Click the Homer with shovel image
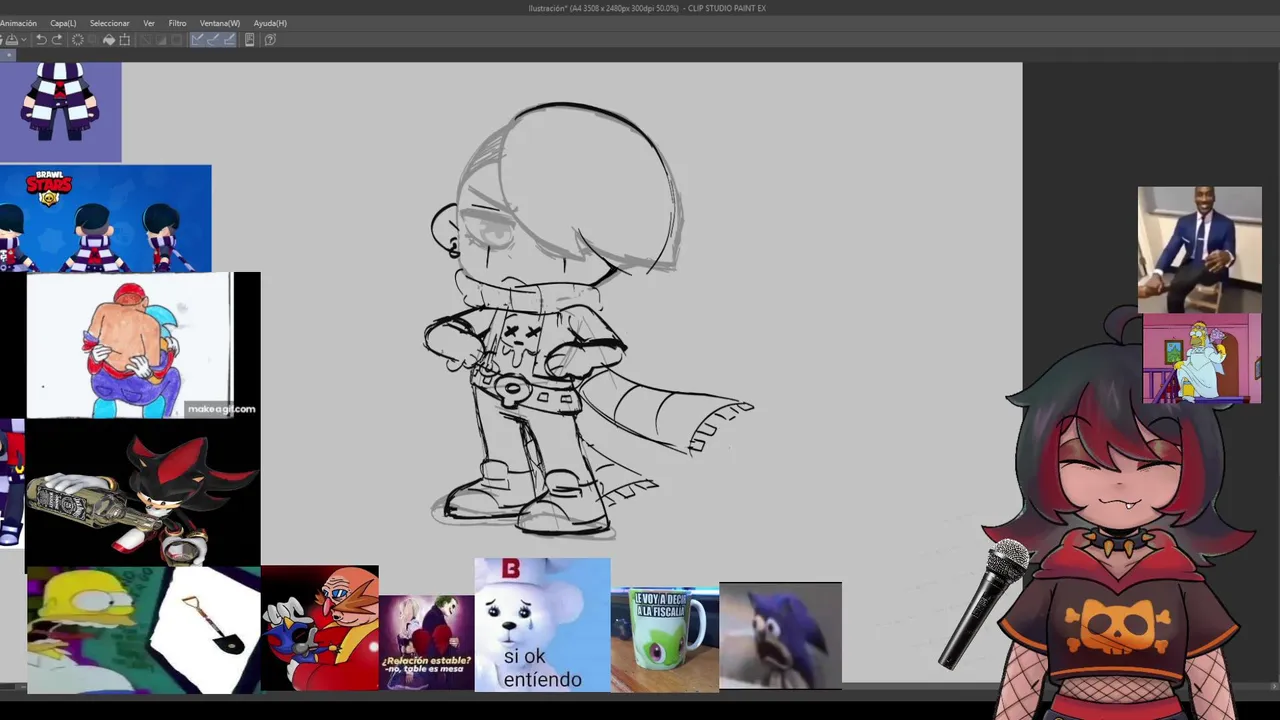1280x720 pixels. click(x=143, y=630)
